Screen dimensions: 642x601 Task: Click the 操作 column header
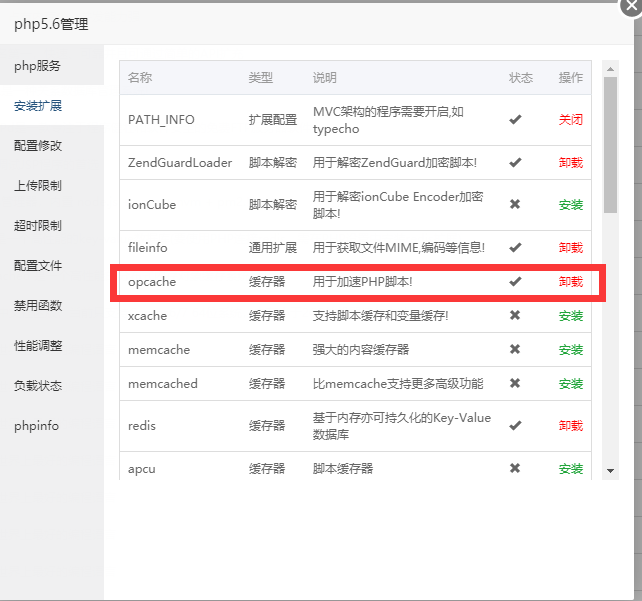point(571,77)
